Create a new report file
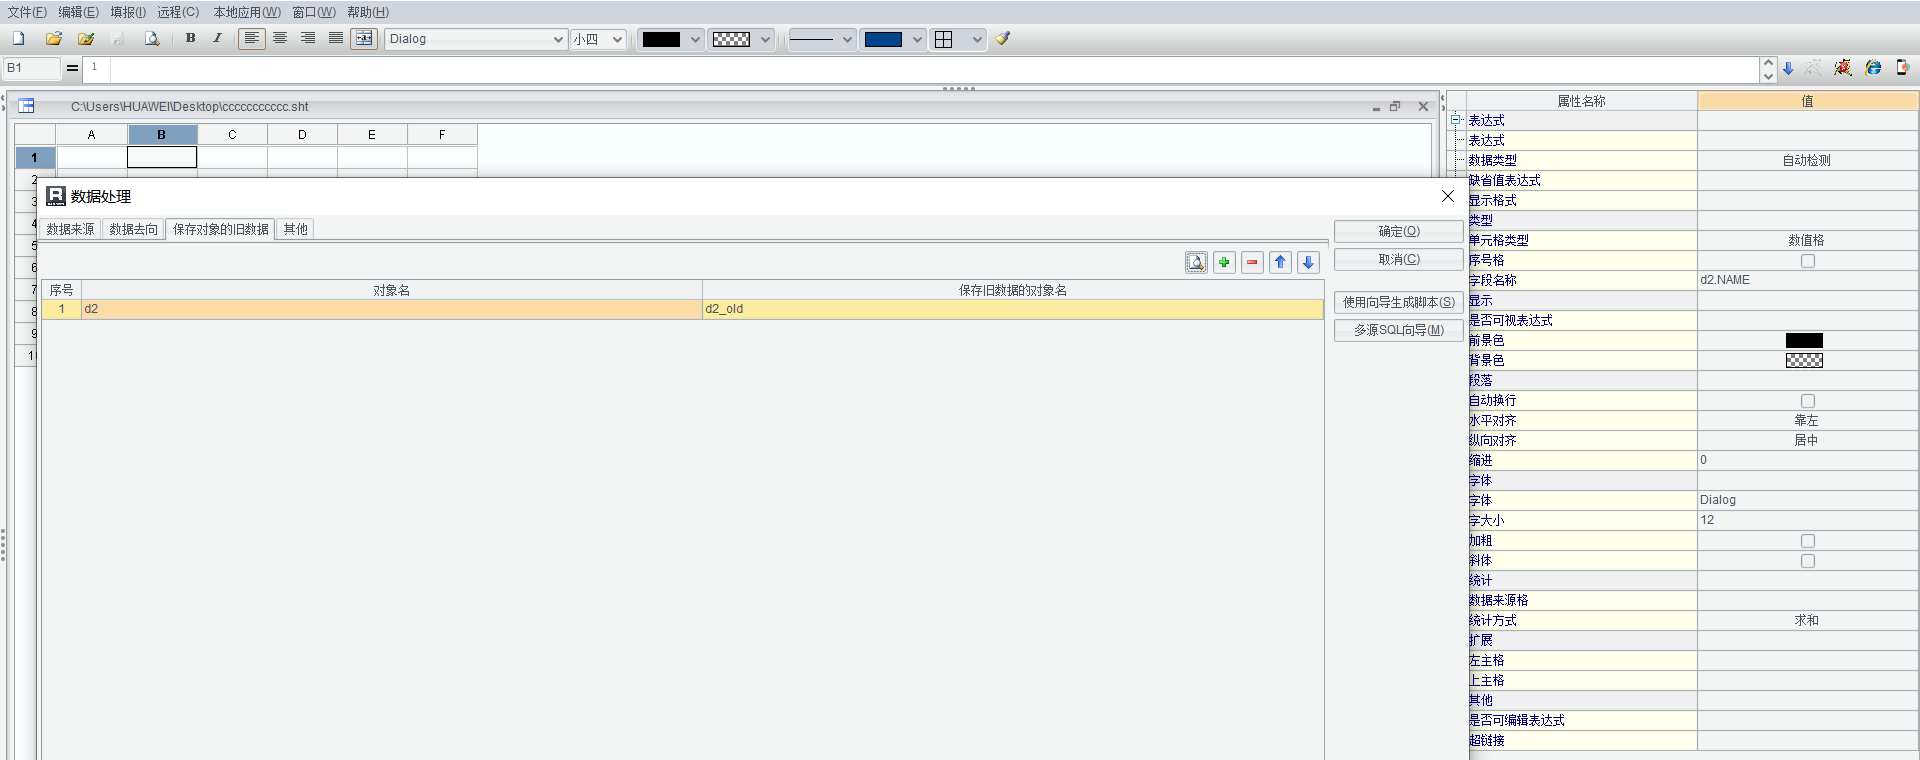Viewport: 1920px width, 760px height. click(18, 39)
